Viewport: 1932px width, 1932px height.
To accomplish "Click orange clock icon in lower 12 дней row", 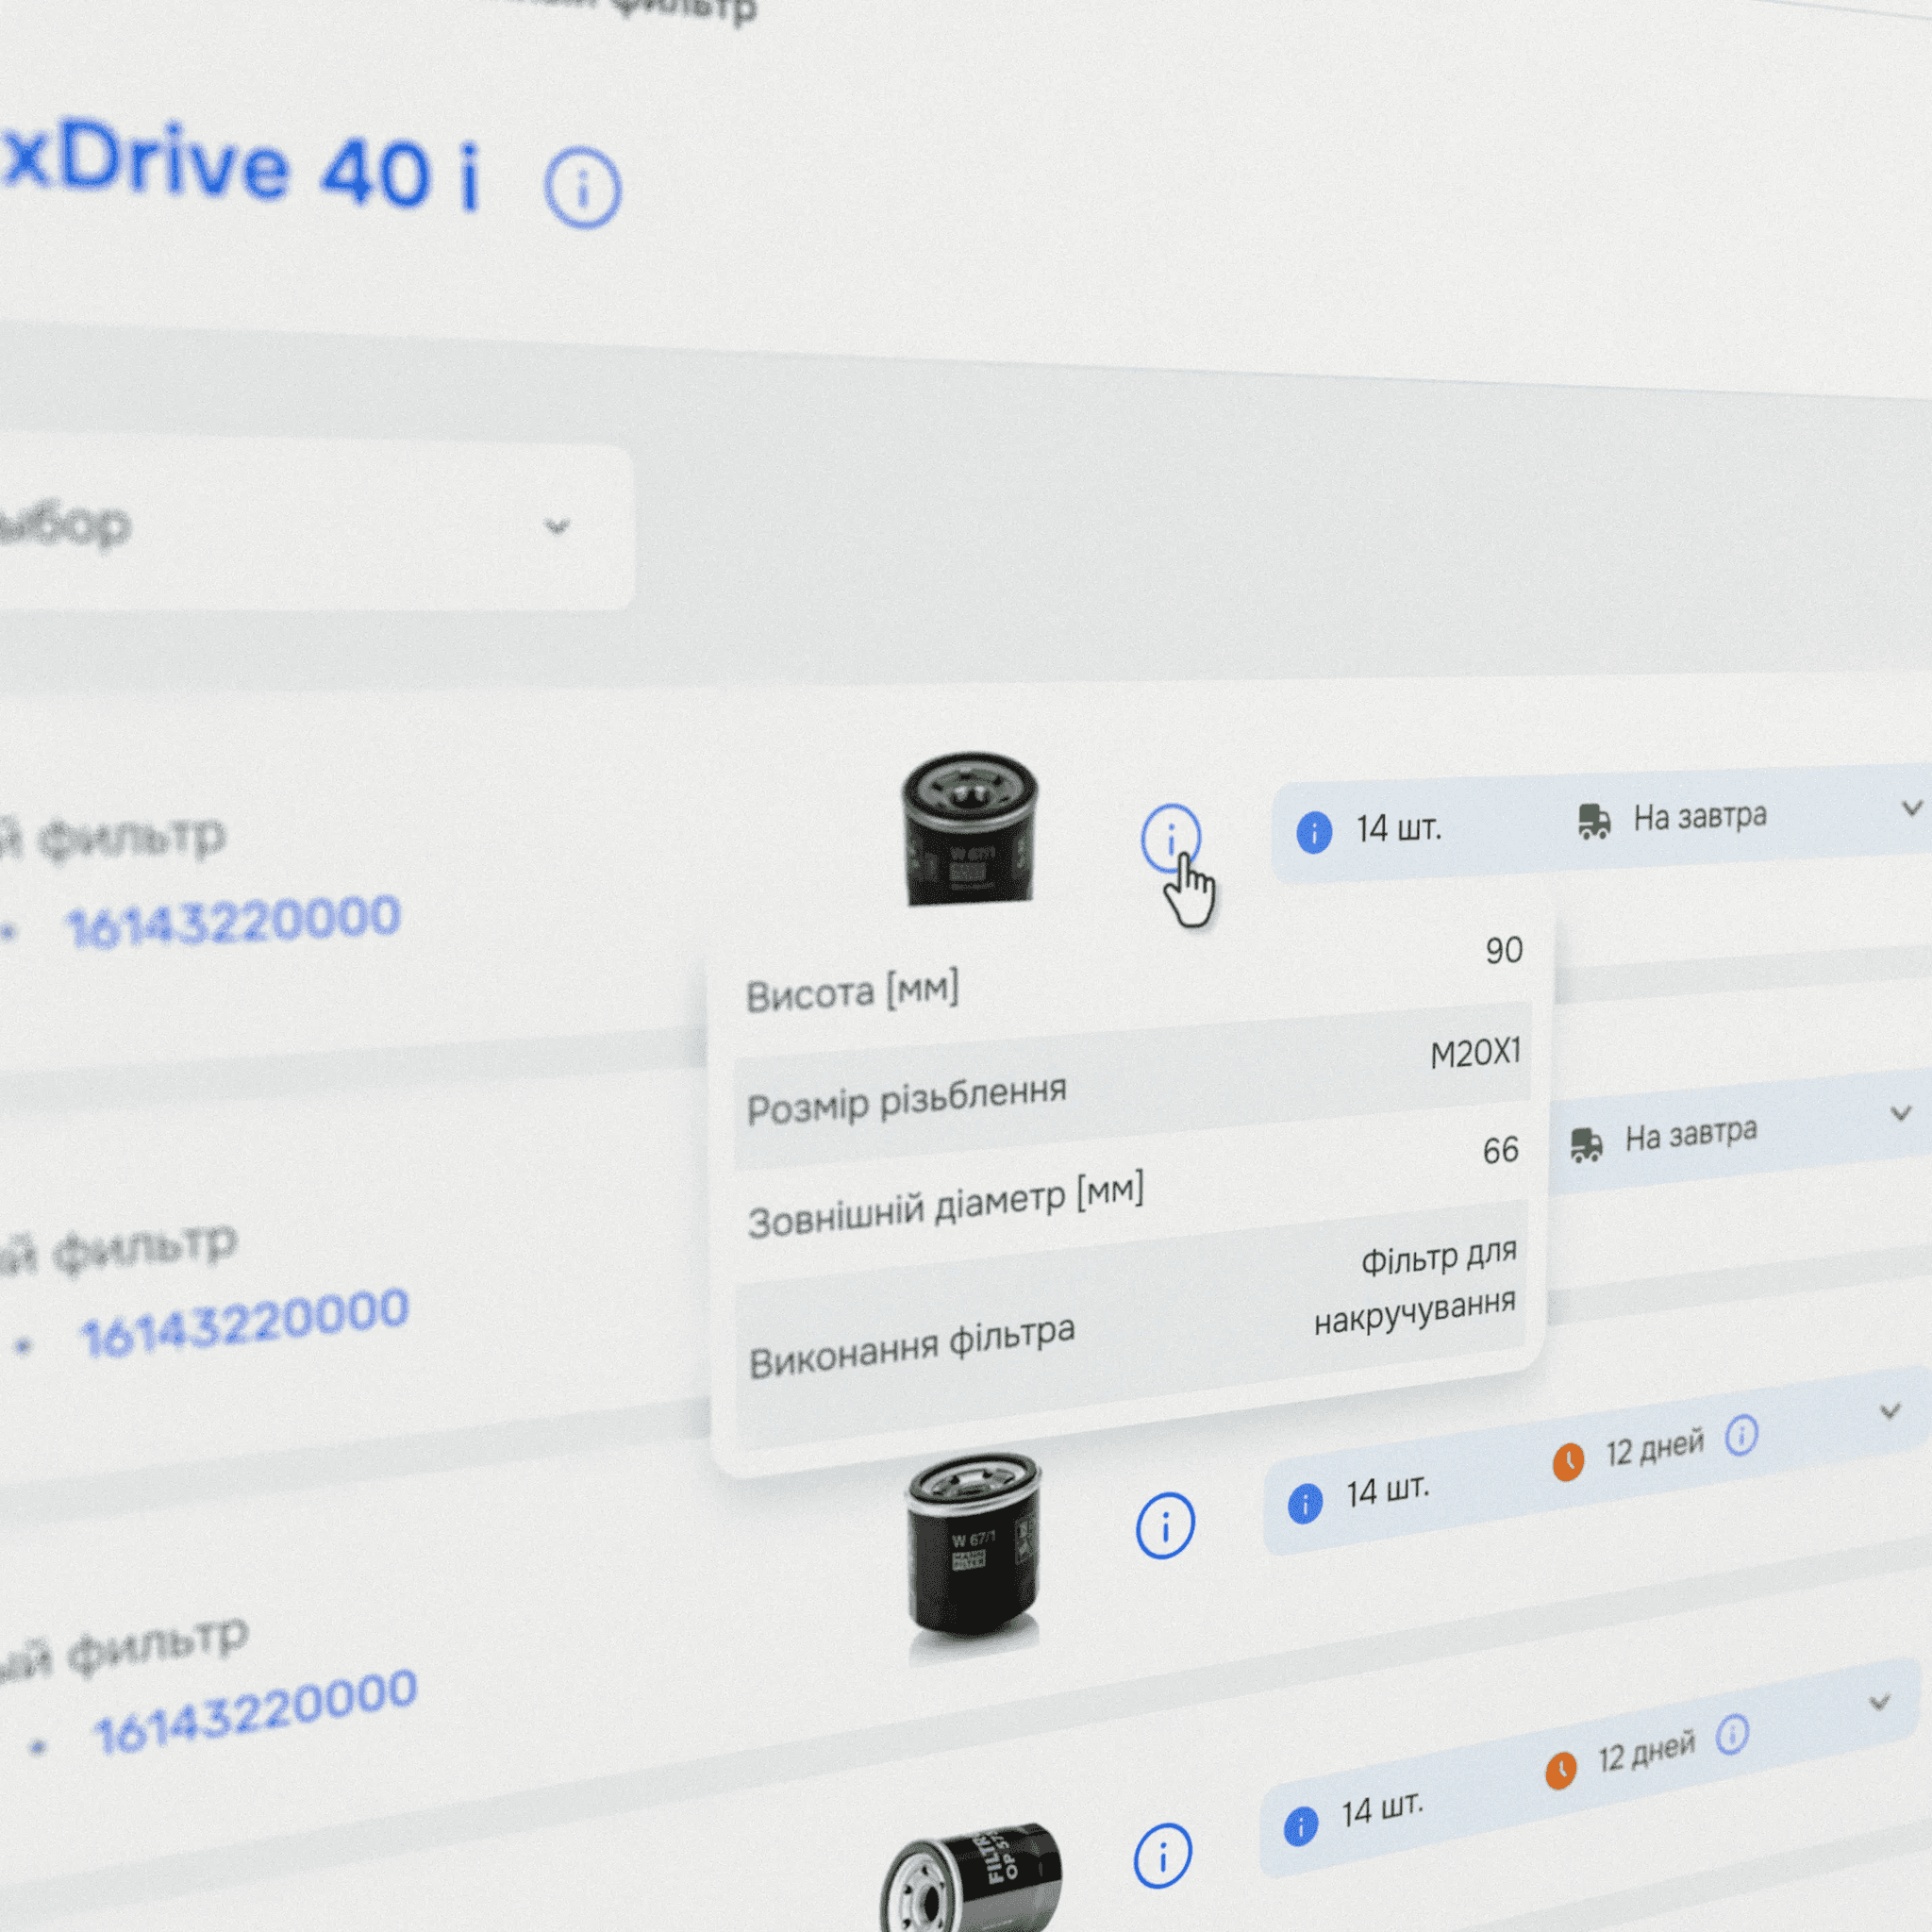I will click(1561, 1771).
